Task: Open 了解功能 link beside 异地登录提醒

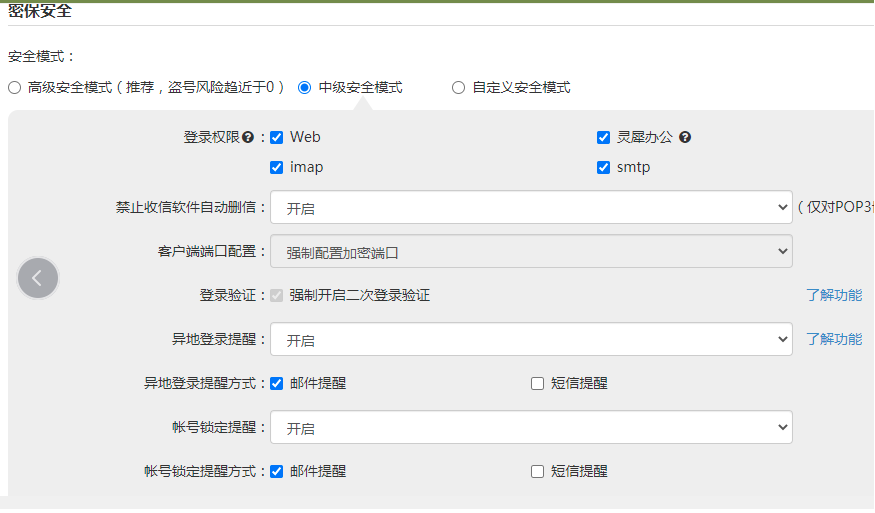Action: click(834, 340)
